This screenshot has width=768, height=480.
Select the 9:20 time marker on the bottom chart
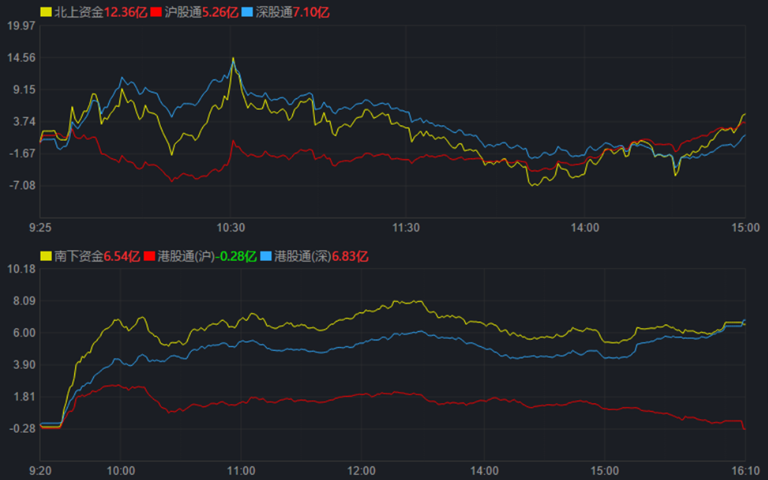[40, 470]
